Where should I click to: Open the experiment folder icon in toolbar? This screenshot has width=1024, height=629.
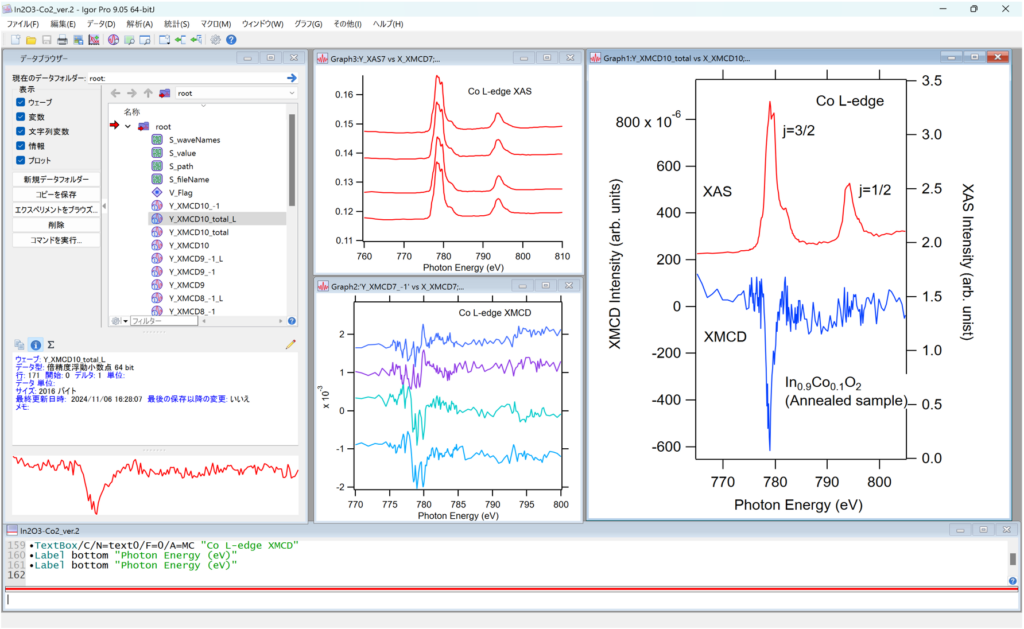pos(31,40)
